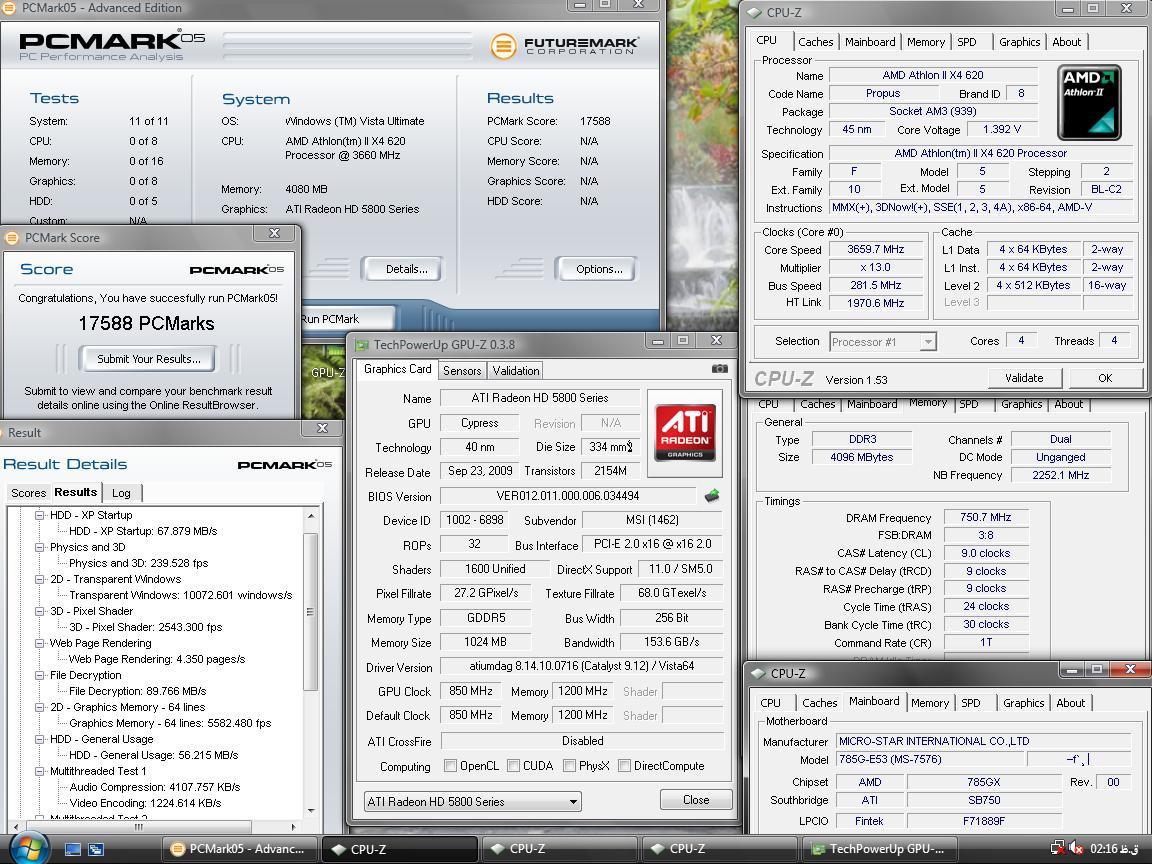Viewport: 1152px width, 864px height.
Task: Click PCMark Score dialog title icon
Action: 12,237
